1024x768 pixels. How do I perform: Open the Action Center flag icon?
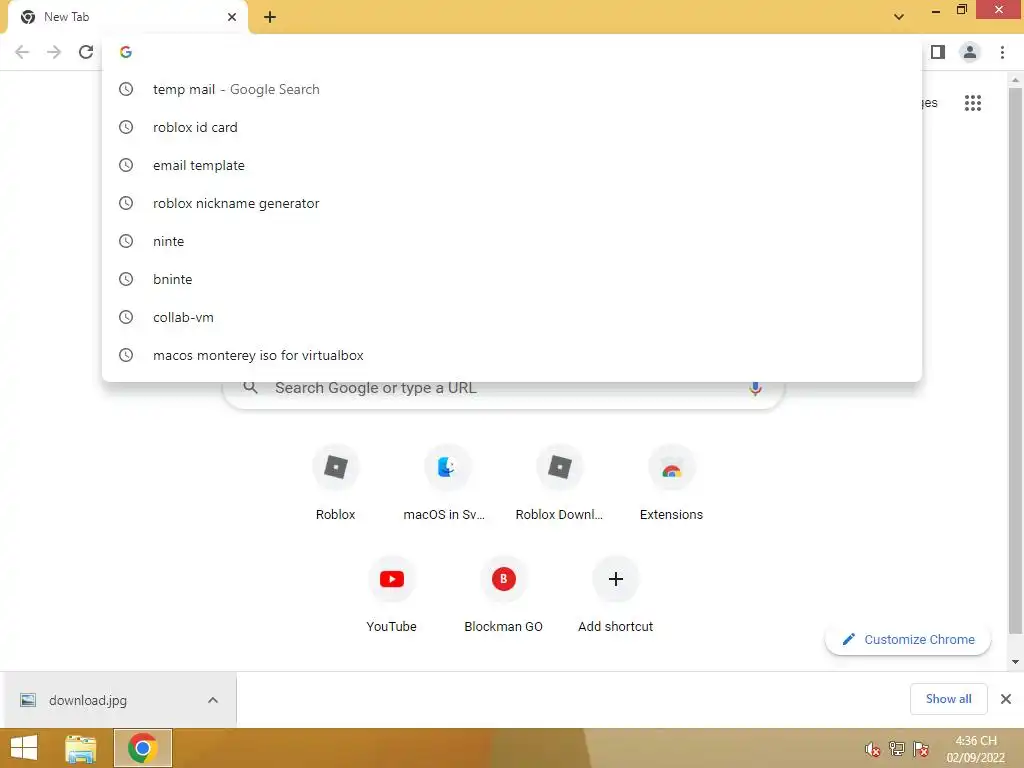[921, 749]
